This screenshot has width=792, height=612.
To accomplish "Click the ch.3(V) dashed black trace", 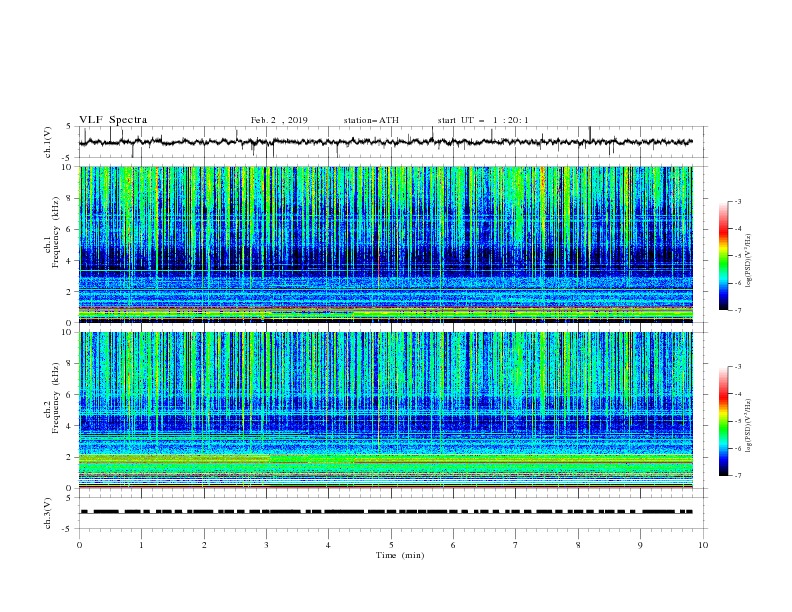I will (x=386, y=512).
